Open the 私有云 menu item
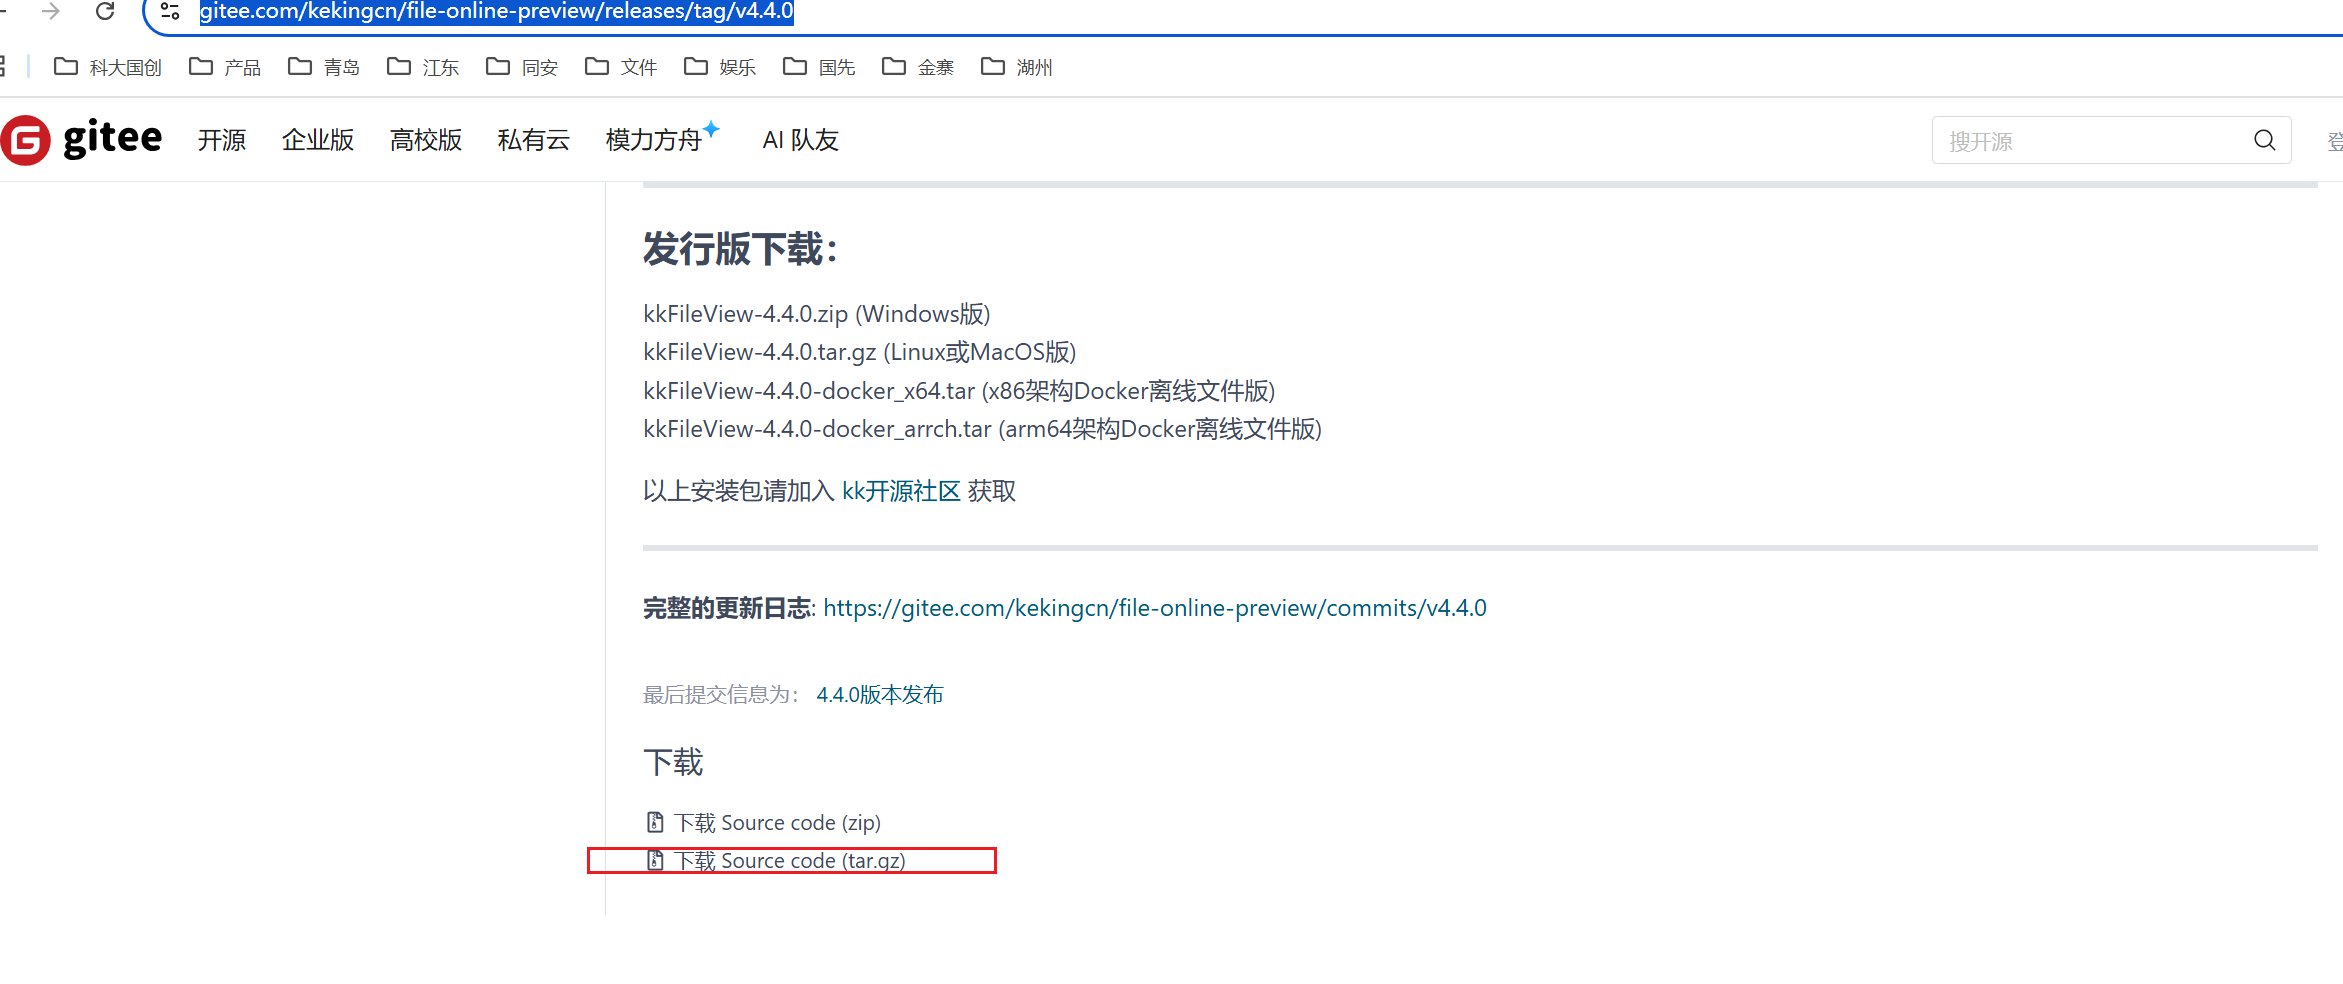Viewport: 2343px width, 984px height. click(x=534, y=140)
